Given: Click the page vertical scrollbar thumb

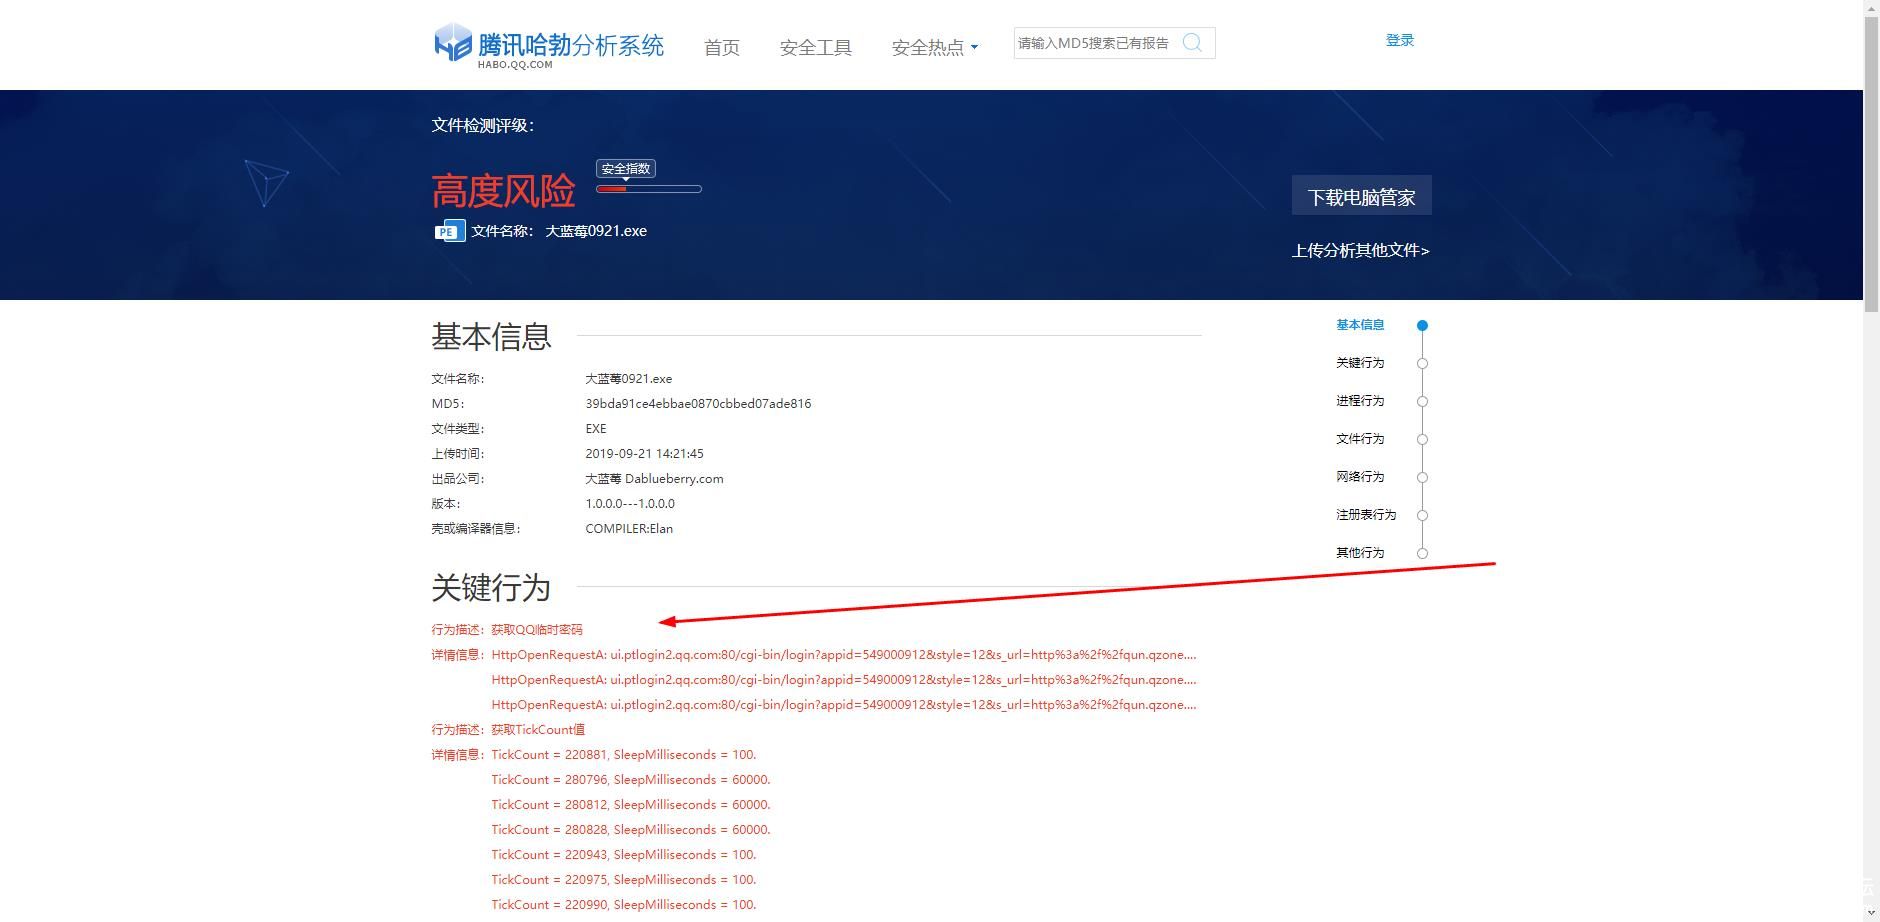Looking at the screenshot, I should click(1871, 165).
